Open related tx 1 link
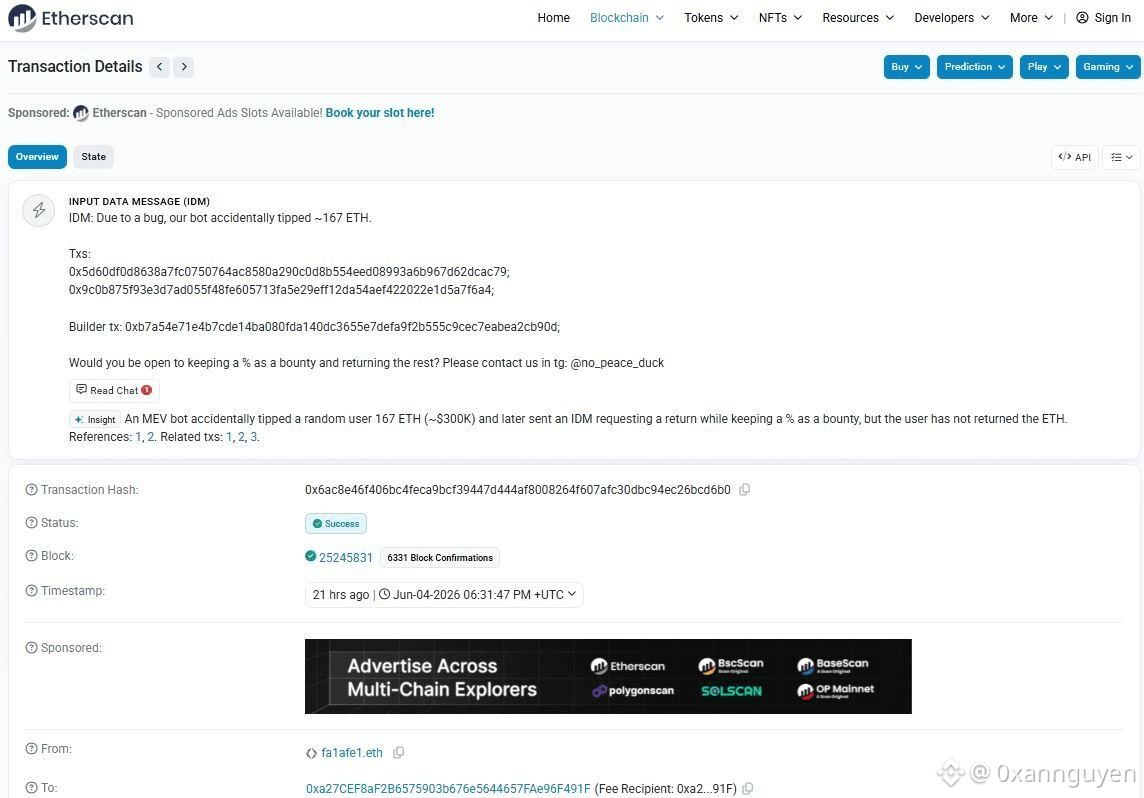Image resolution: width=1144 pixels, height=798 pixels. click(x=229, y=437)
